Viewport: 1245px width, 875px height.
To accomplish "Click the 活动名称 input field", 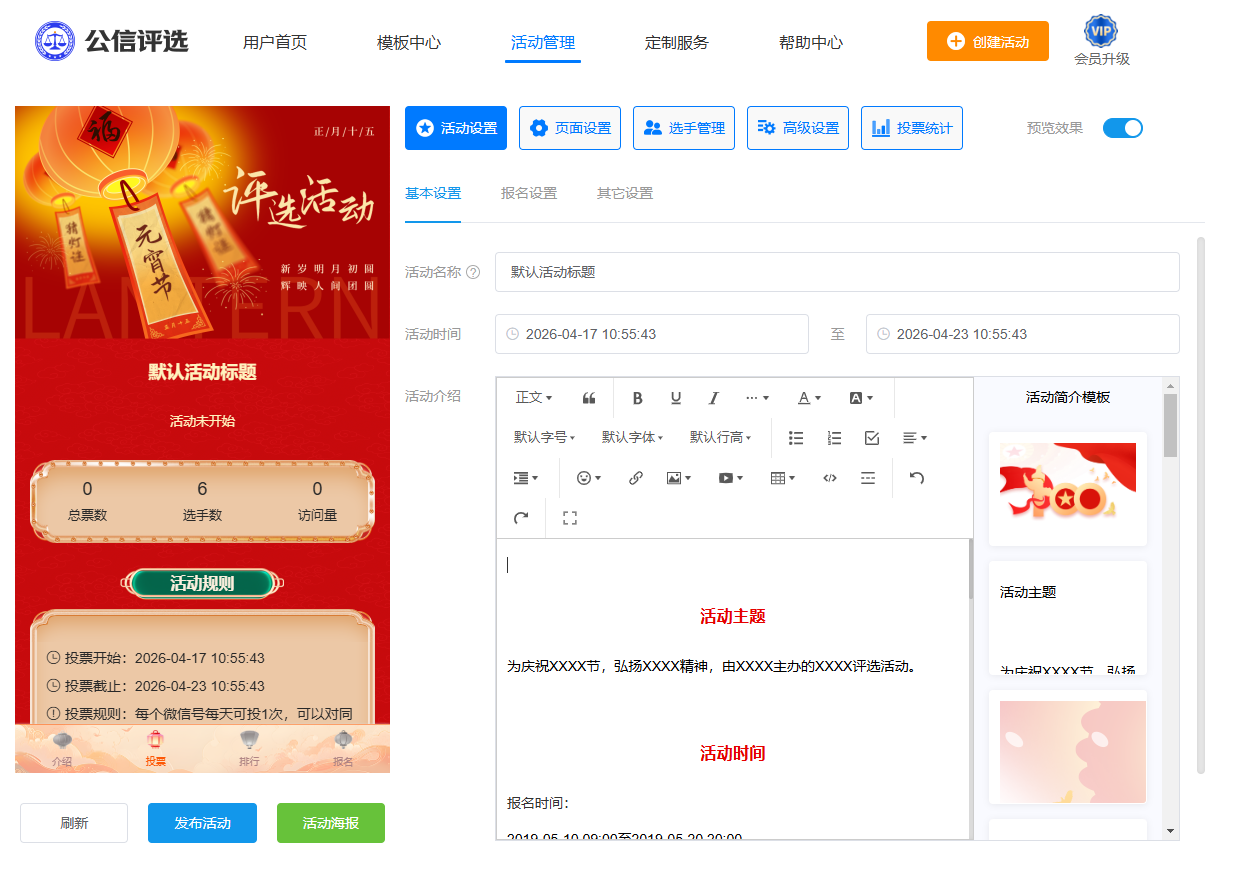I will tap(837, 272).
